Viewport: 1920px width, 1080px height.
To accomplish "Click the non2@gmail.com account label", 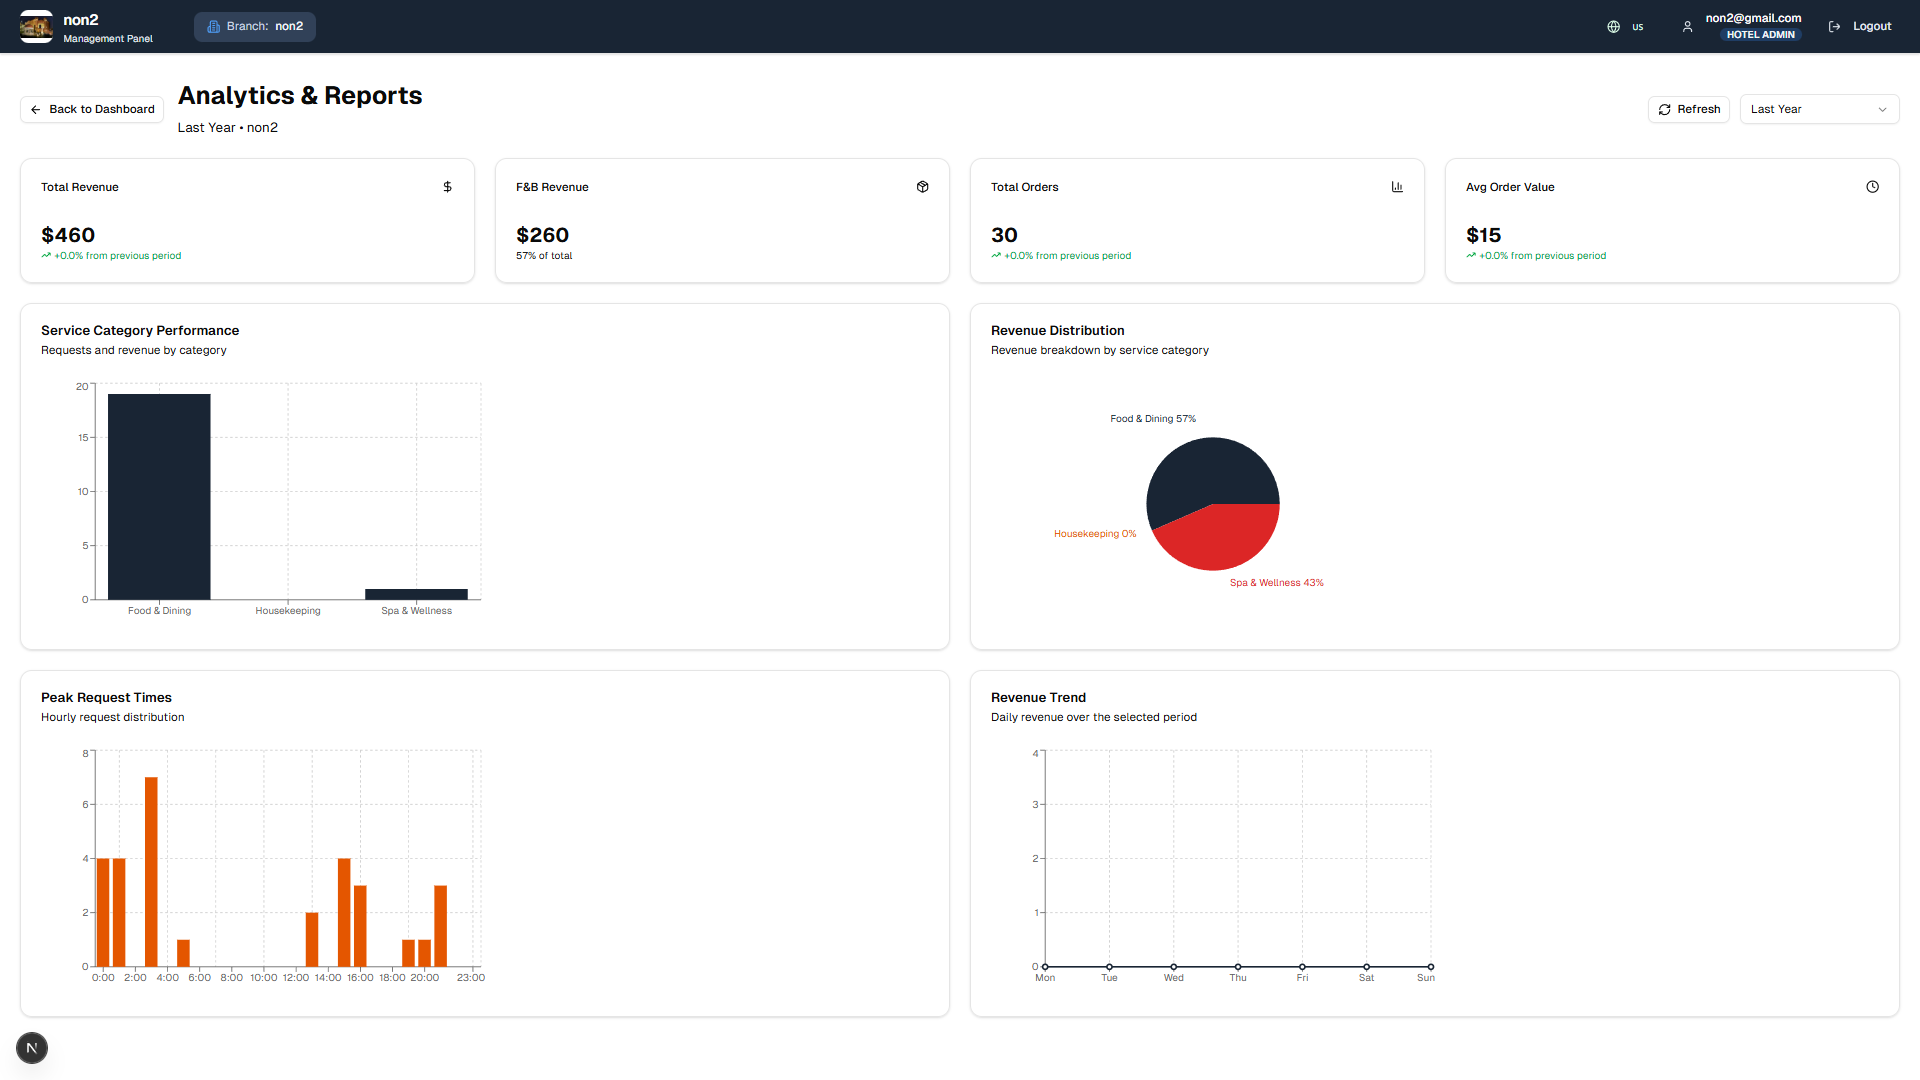I will pos(1752,18).
